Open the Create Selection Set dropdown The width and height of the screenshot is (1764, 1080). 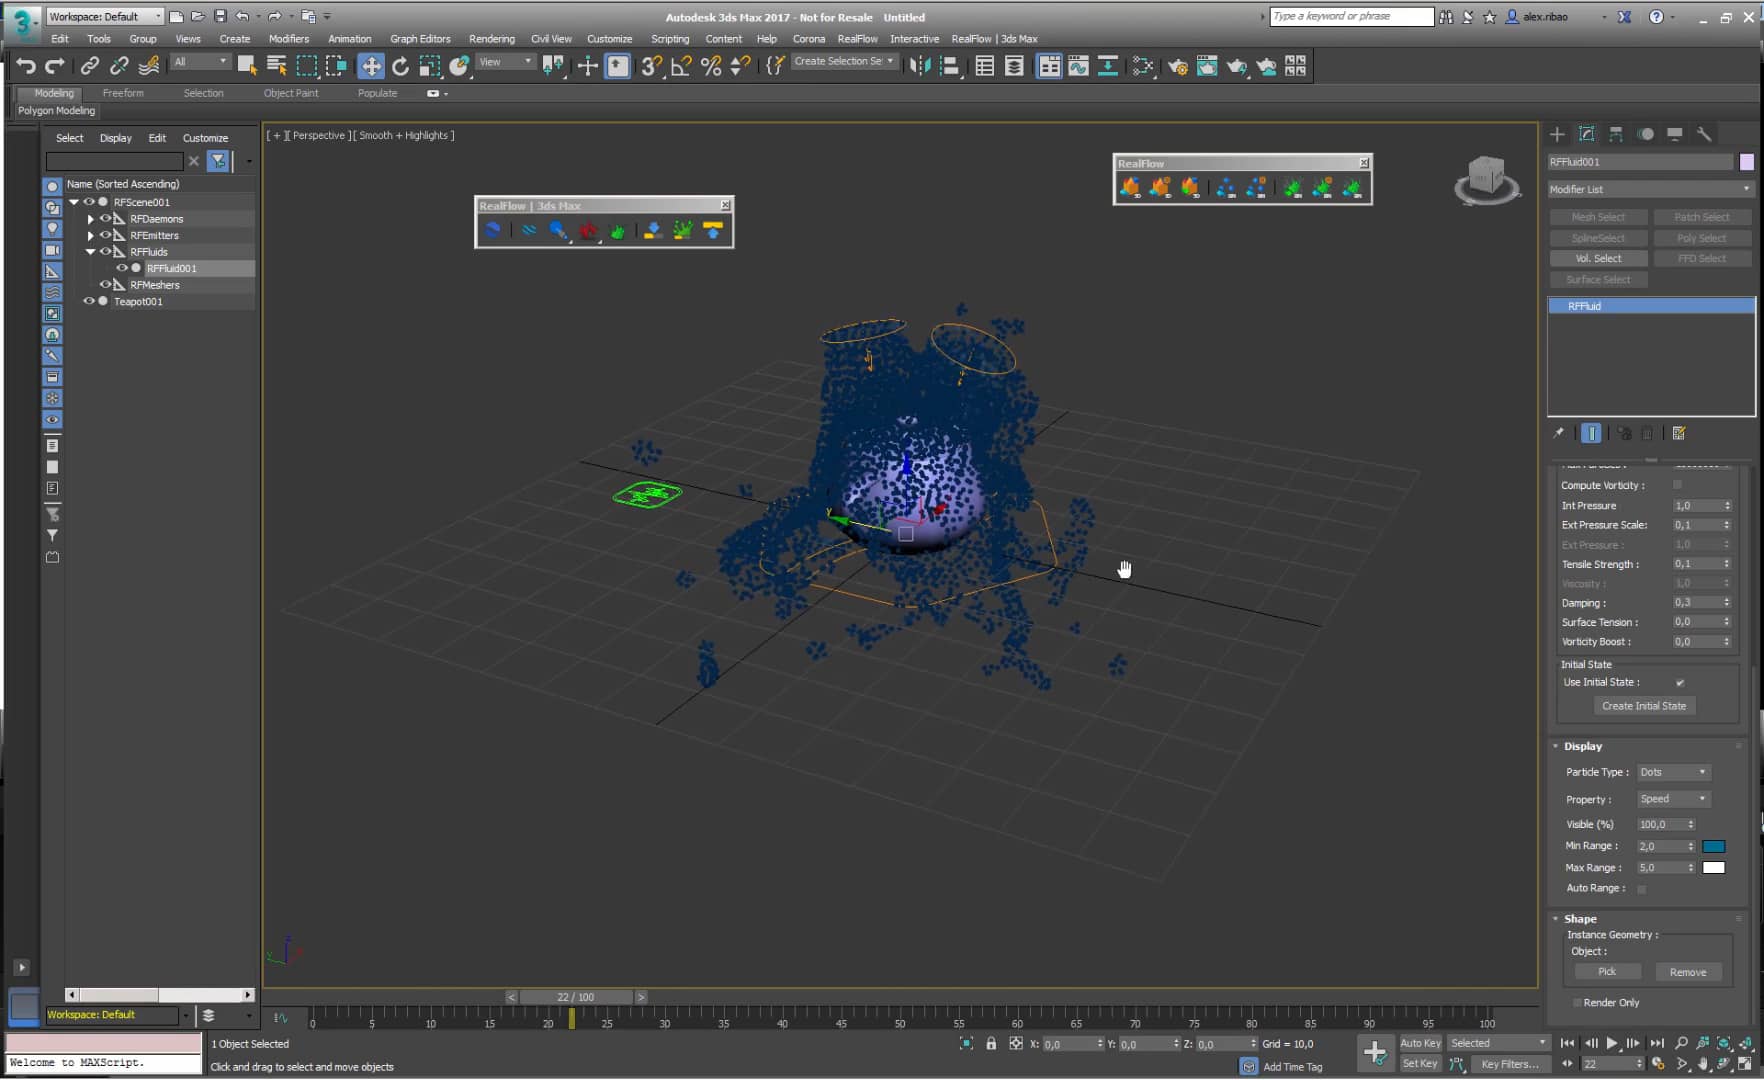(x=844, y=62)
